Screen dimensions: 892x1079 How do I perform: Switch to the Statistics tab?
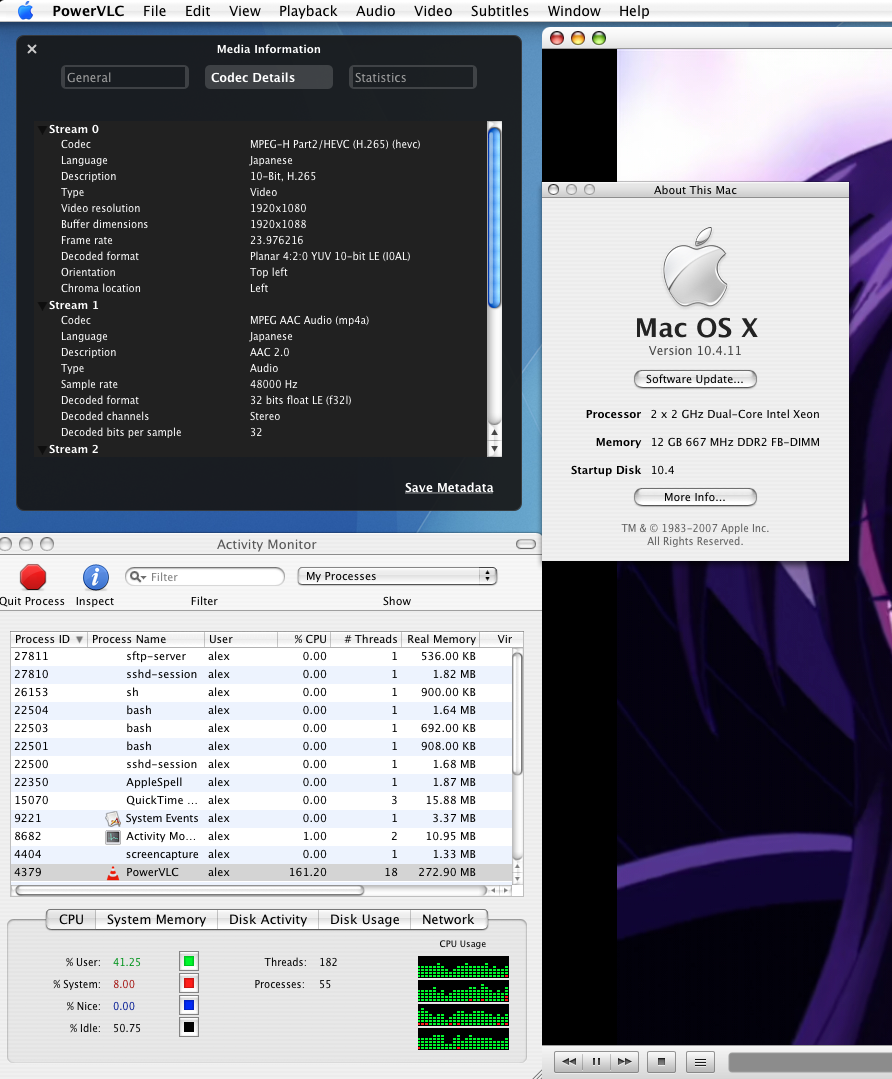412,77
